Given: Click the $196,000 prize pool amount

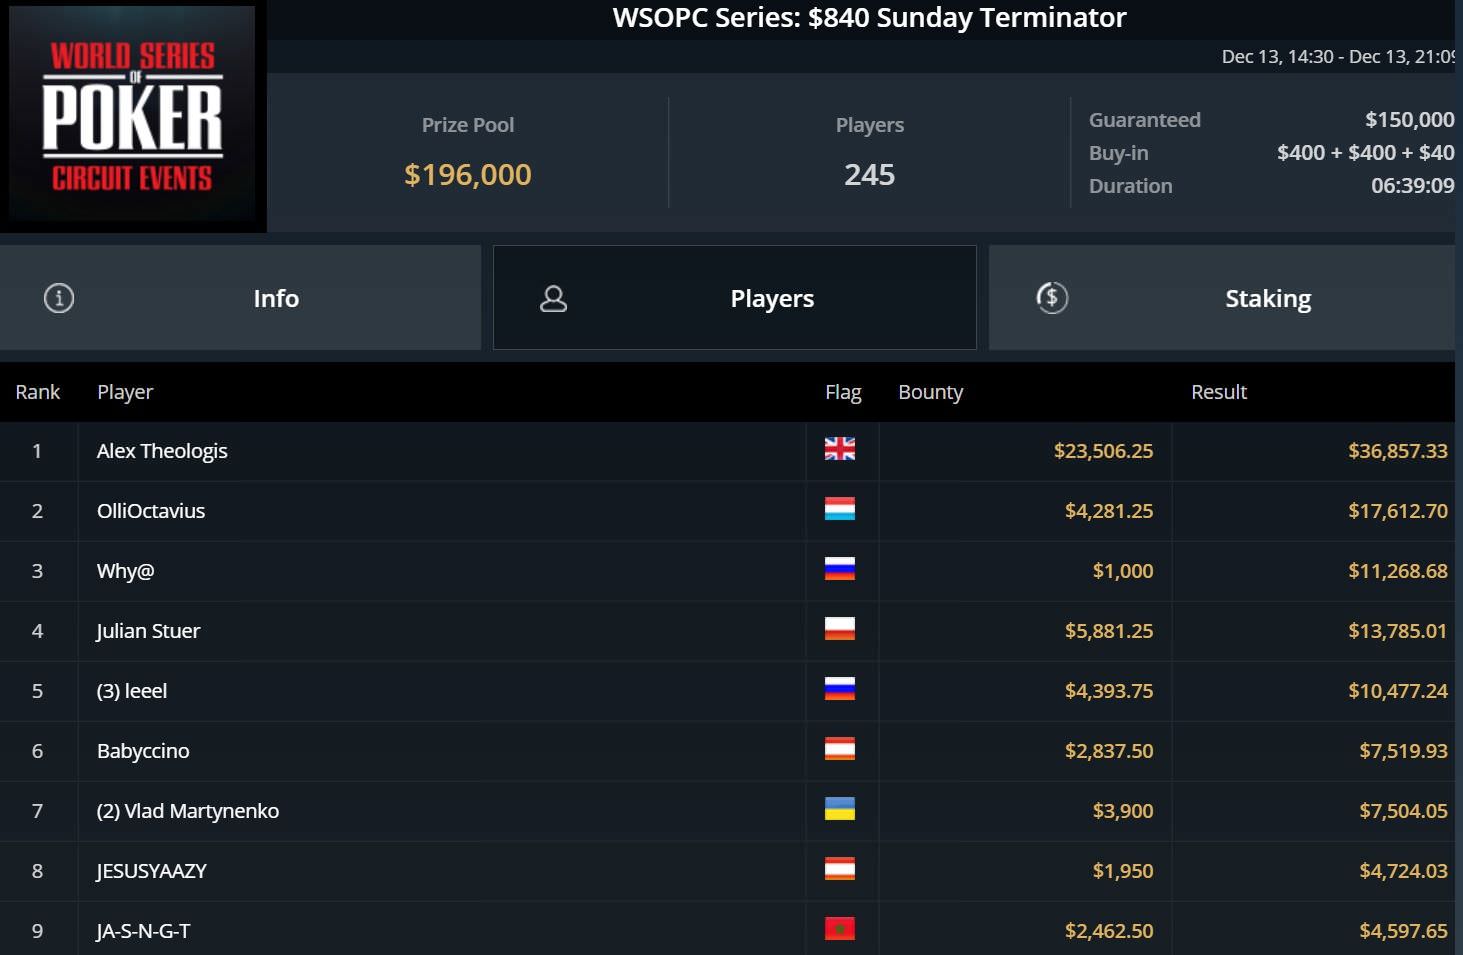Looking at the screenshot, I should [x=468, y=175].
